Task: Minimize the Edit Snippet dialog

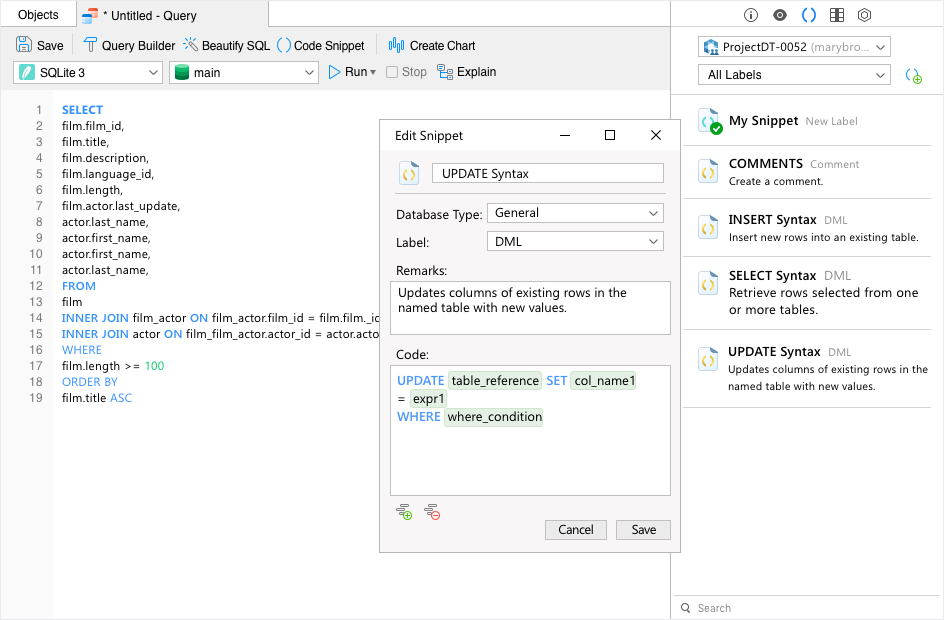Action: tap(565, 135)
